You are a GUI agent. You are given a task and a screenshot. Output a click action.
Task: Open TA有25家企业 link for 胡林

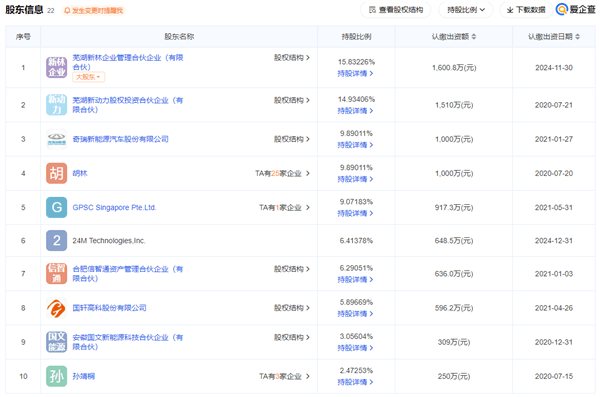(x=282, y=173)
